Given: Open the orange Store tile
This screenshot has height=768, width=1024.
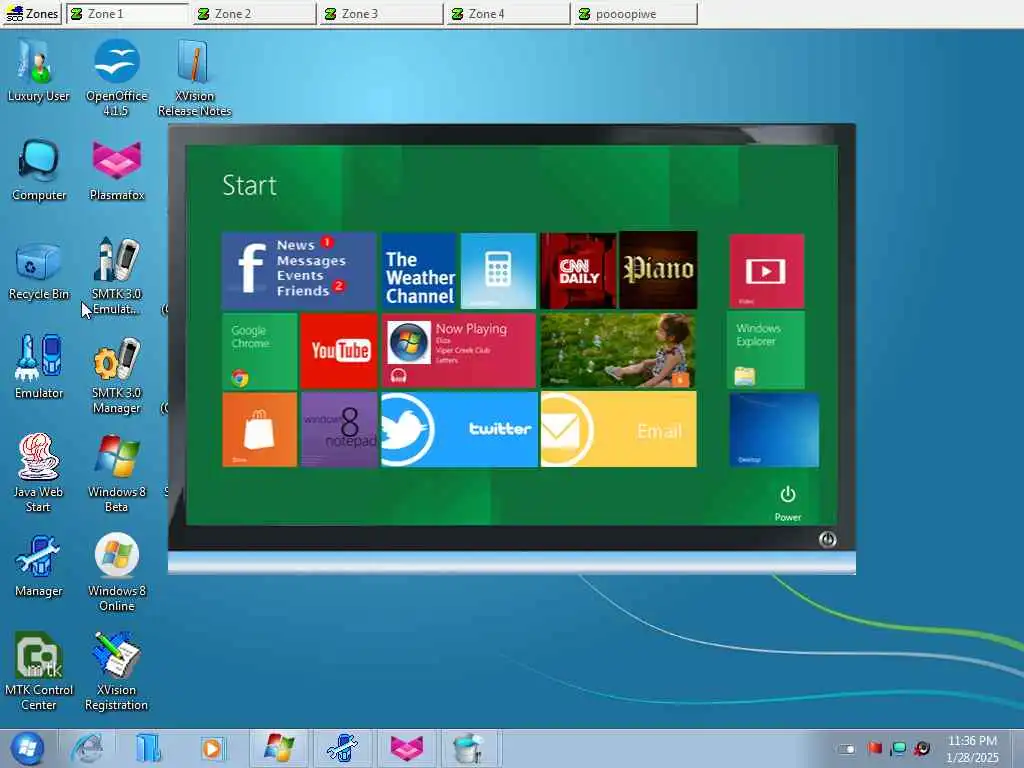Looking at the screenshot, I should click(260, 430).
